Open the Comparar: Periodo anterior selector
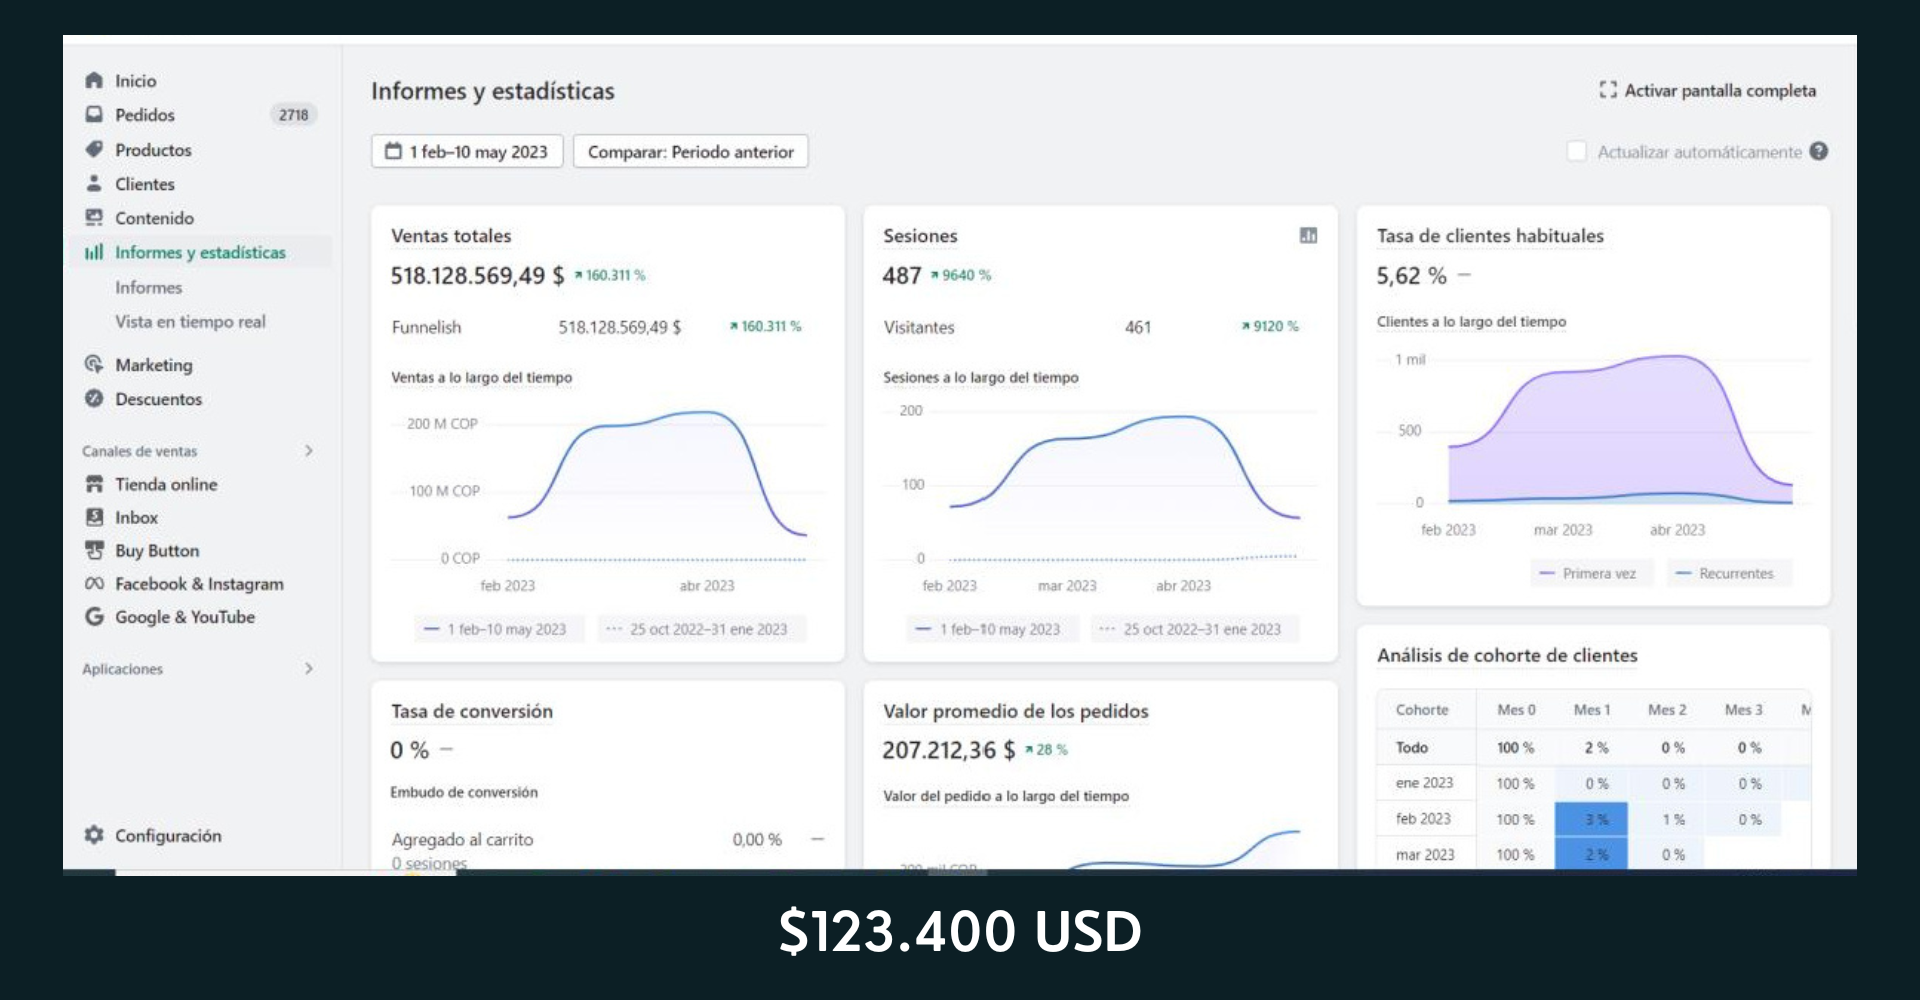 pyautogui.click(x=690, y=151)
